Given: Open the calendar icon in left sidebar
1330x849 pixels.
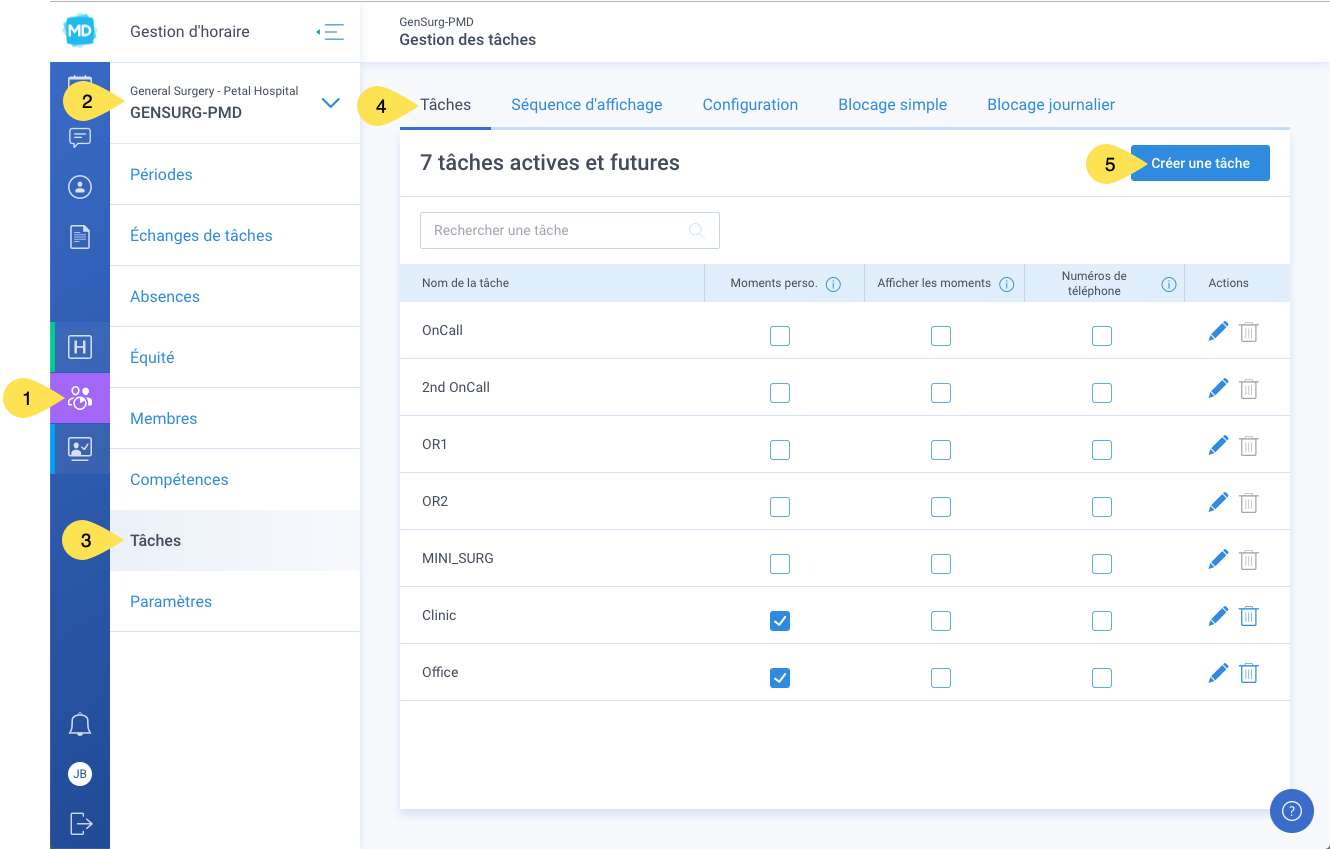Looking at the screenshot, I should click(x=80, y=84).
